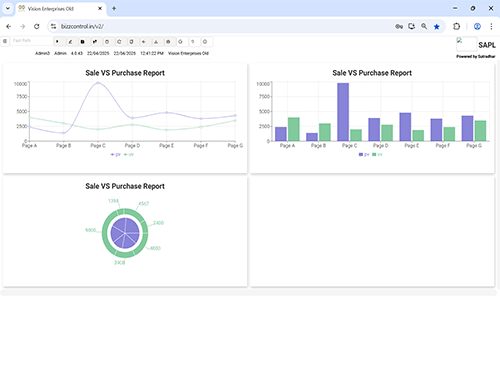Click the purple Page C bar
500x368 pixels.
(343, 112)
